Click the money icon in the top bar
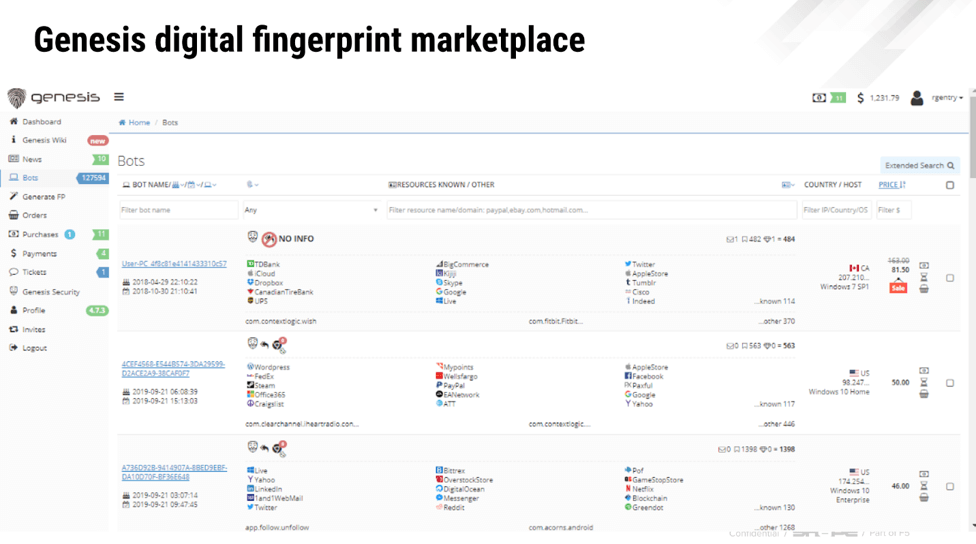The width and height of the screenshot is (976, 544). tap(819, 98)
